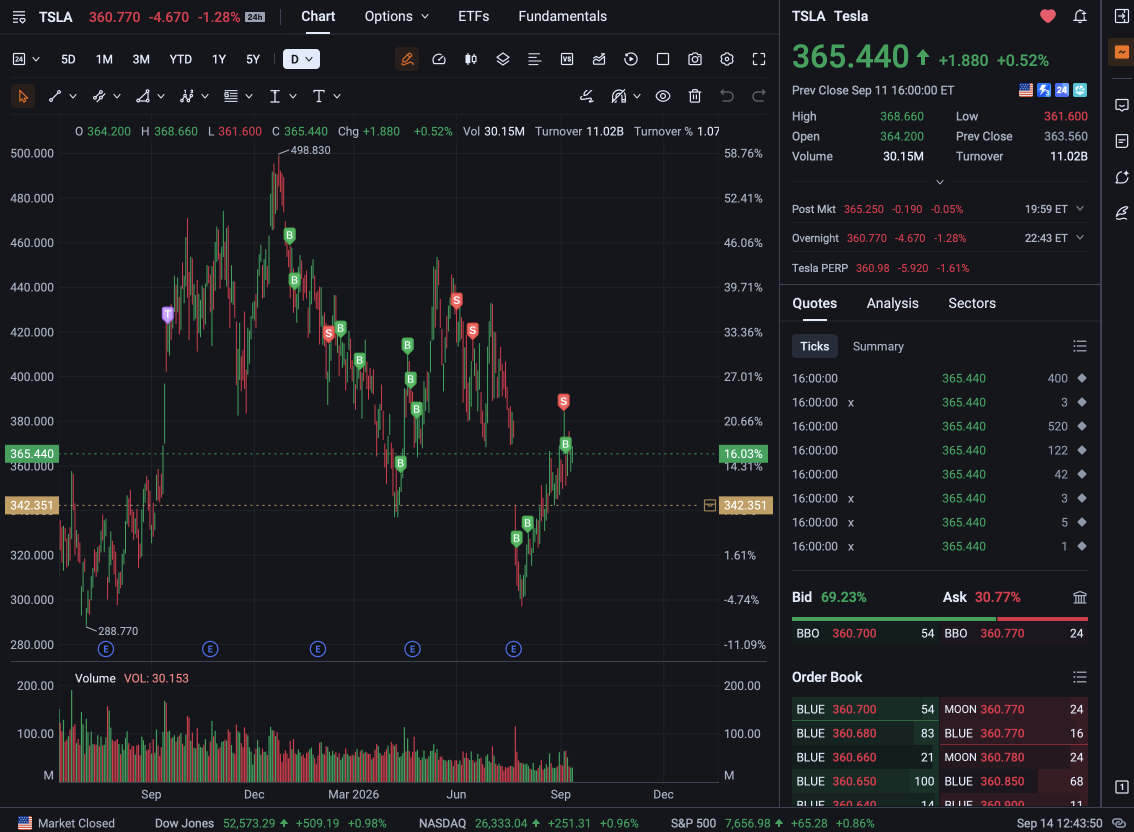Switch to the Analysis tab

click(892, 303)
